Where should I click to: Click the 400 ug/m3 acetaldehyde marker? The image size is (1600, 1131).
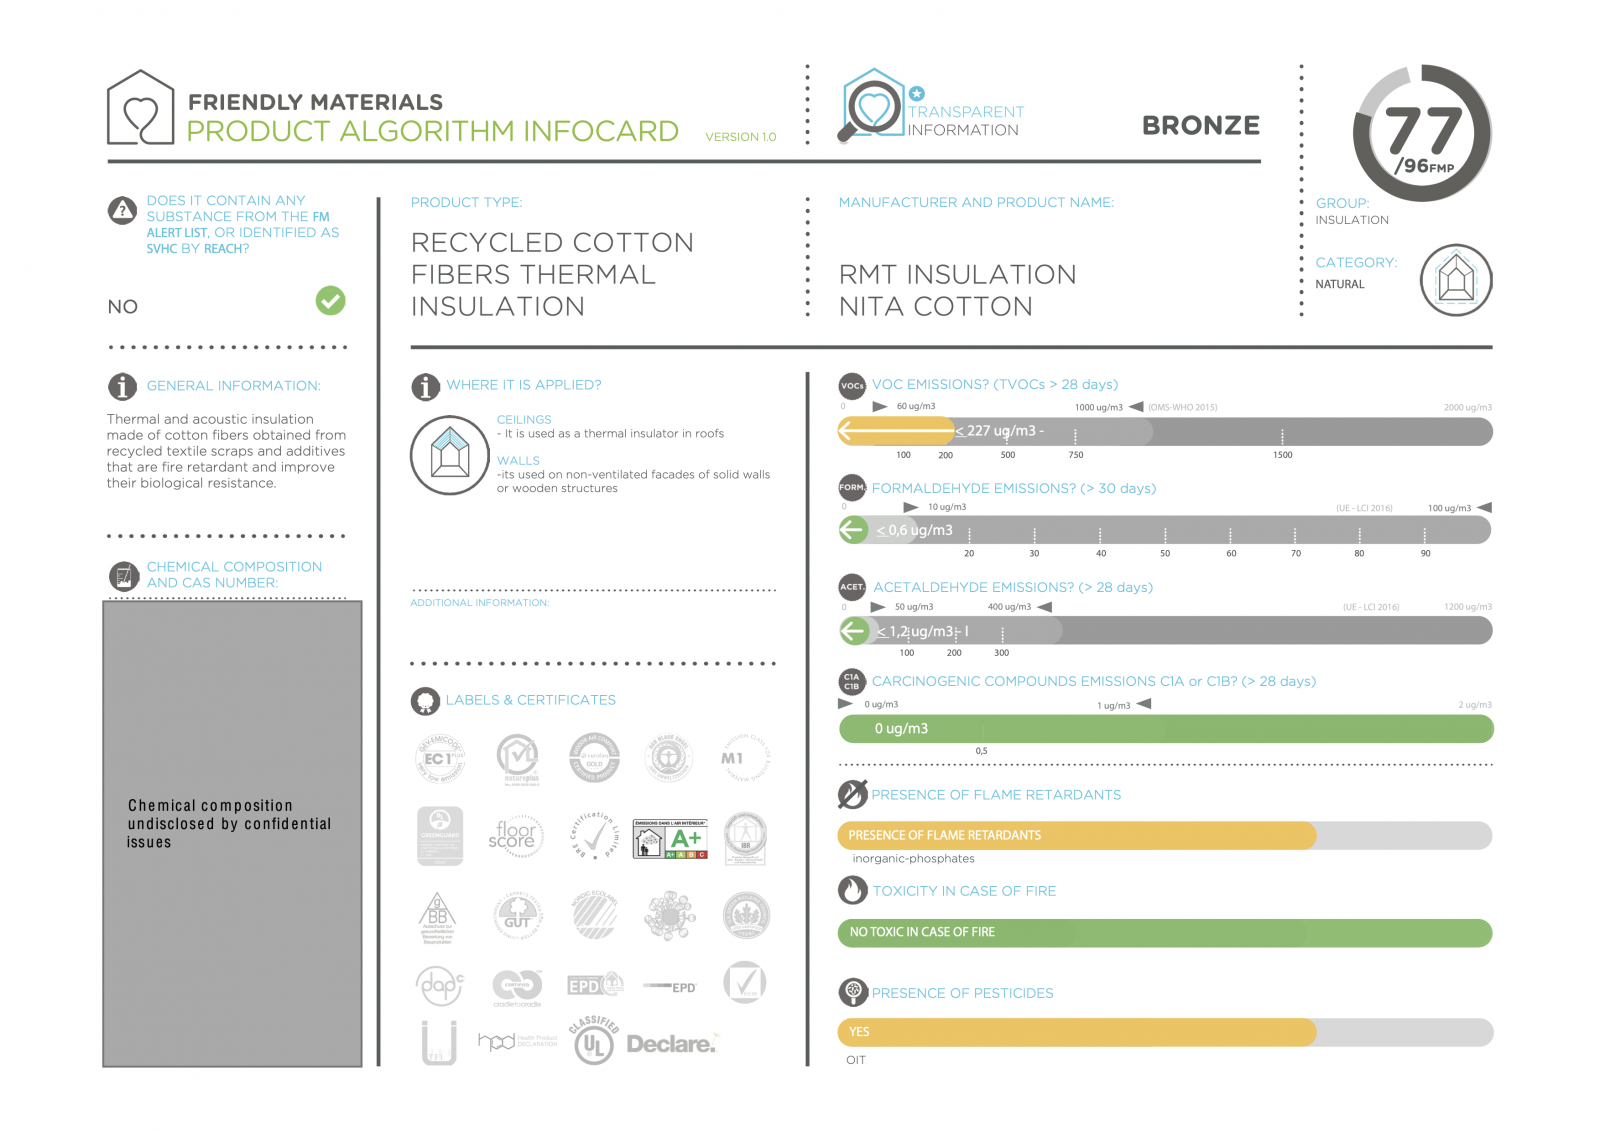[x=1020, y=607]
